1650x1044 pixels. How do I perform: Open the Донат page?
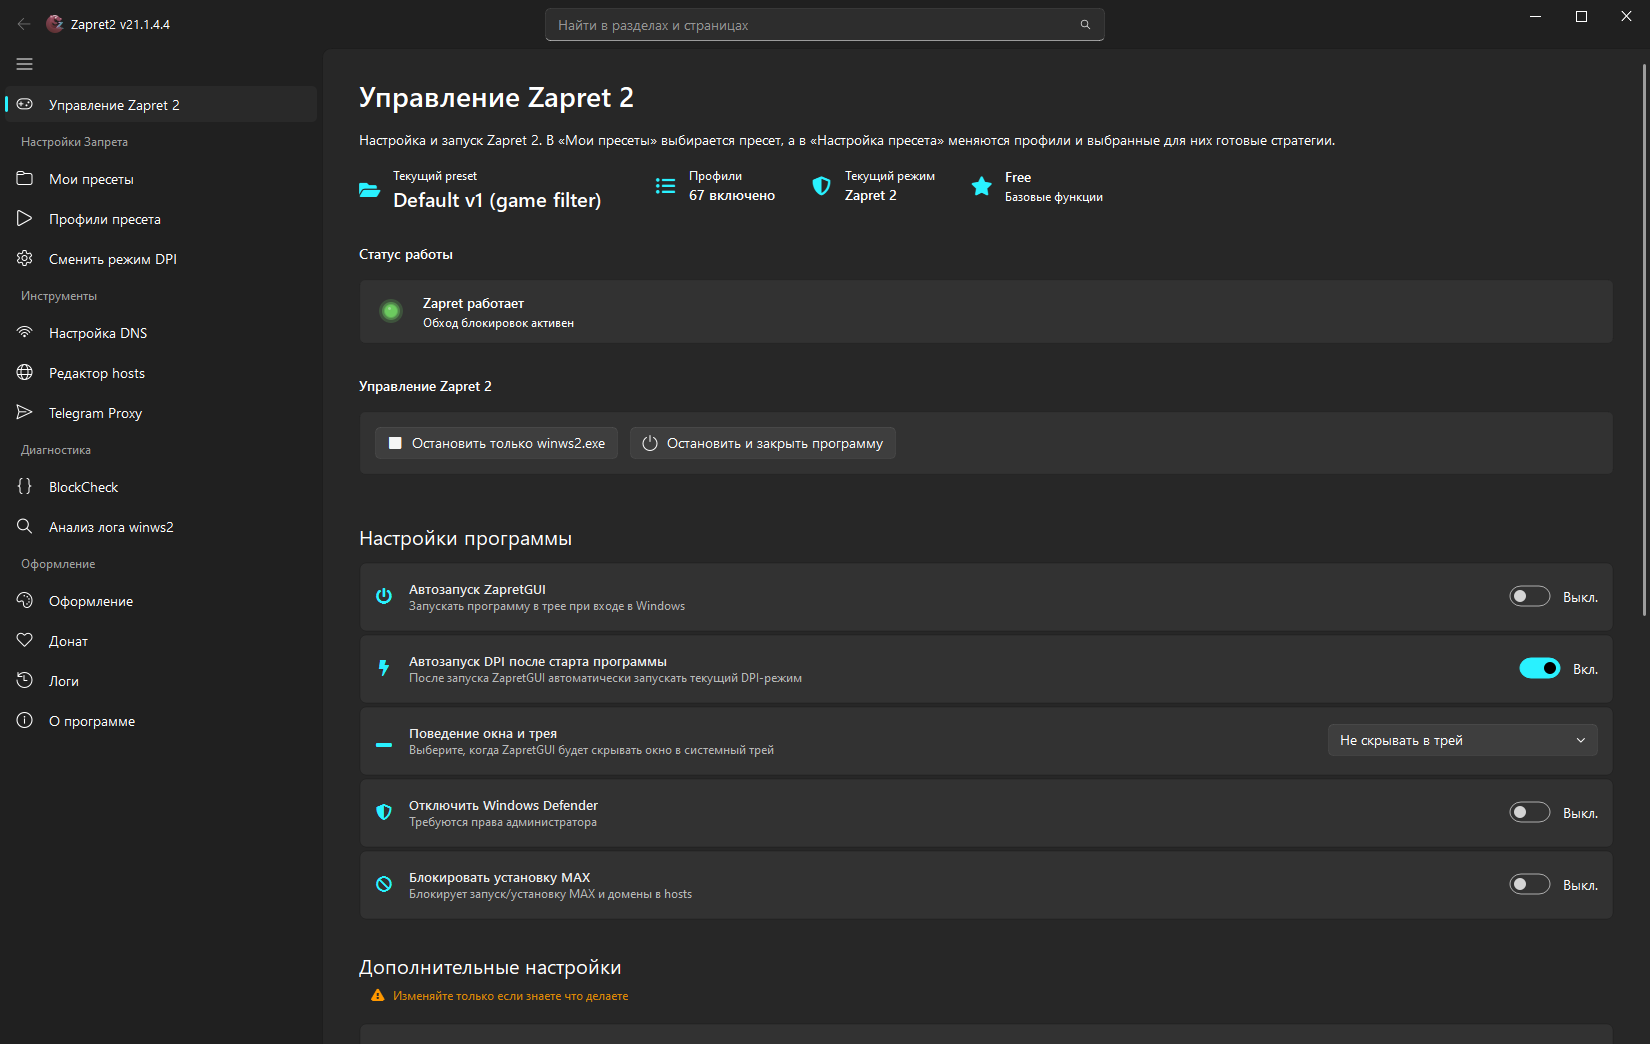(161, 641)
